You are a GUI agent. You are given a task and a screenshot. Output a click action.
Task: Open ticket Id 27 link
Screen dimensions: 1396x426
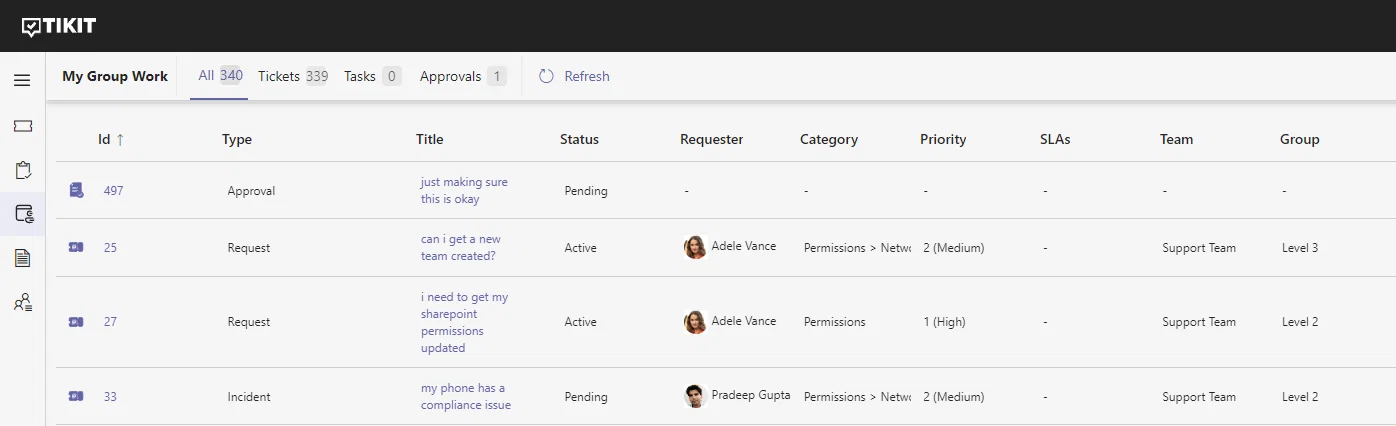[110, 322]
